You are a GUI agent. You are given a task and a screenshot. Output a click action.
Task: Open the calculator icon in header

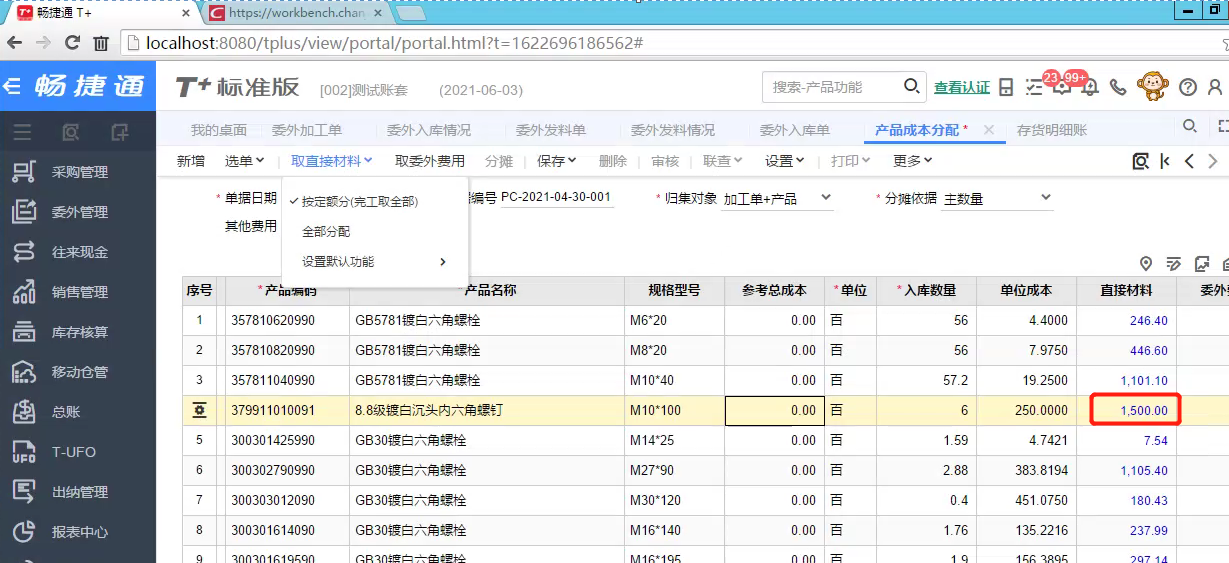(1007, 87)
